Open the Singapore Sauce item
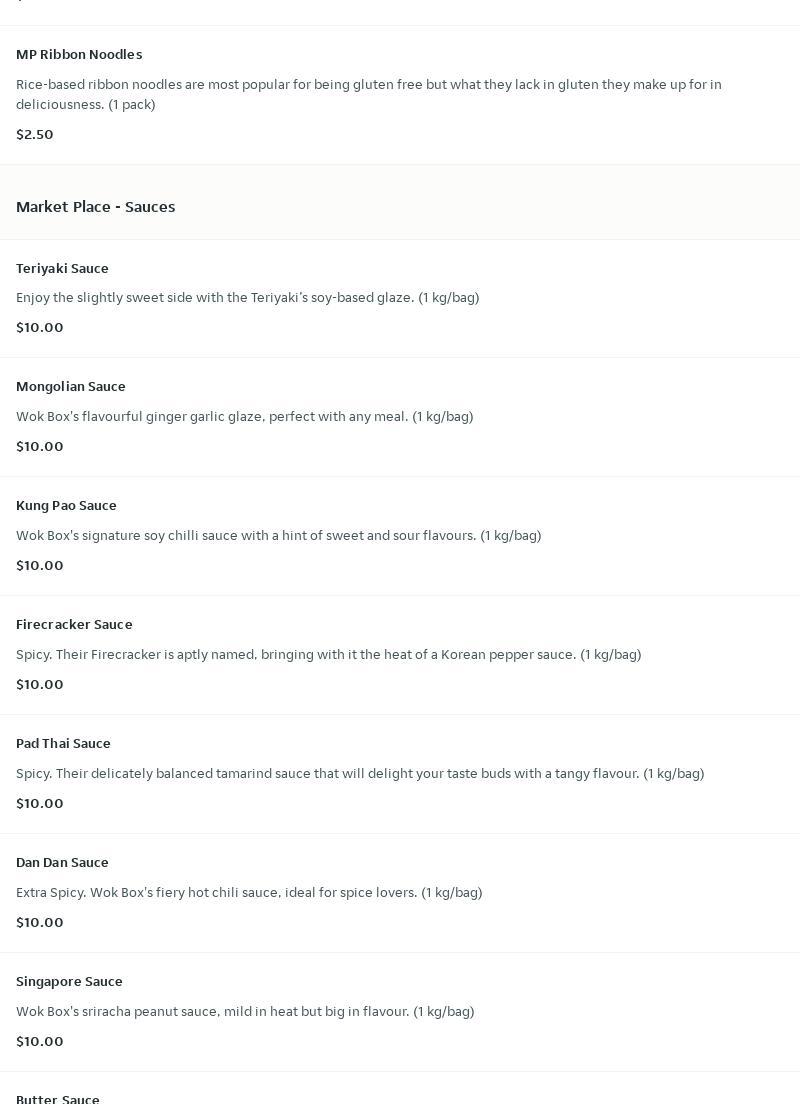 (69, 981)
